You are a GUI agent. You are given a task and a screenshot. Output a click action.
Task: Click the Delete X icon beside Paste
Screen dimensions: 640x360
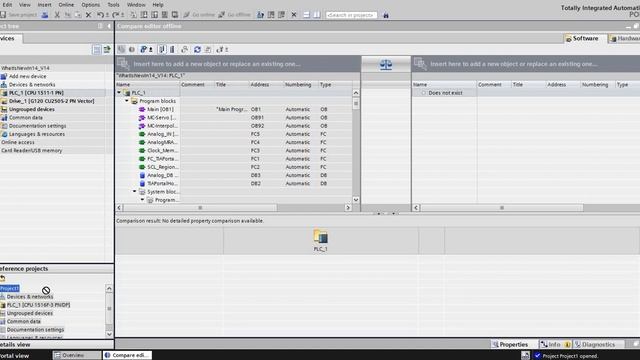[89, 15]
